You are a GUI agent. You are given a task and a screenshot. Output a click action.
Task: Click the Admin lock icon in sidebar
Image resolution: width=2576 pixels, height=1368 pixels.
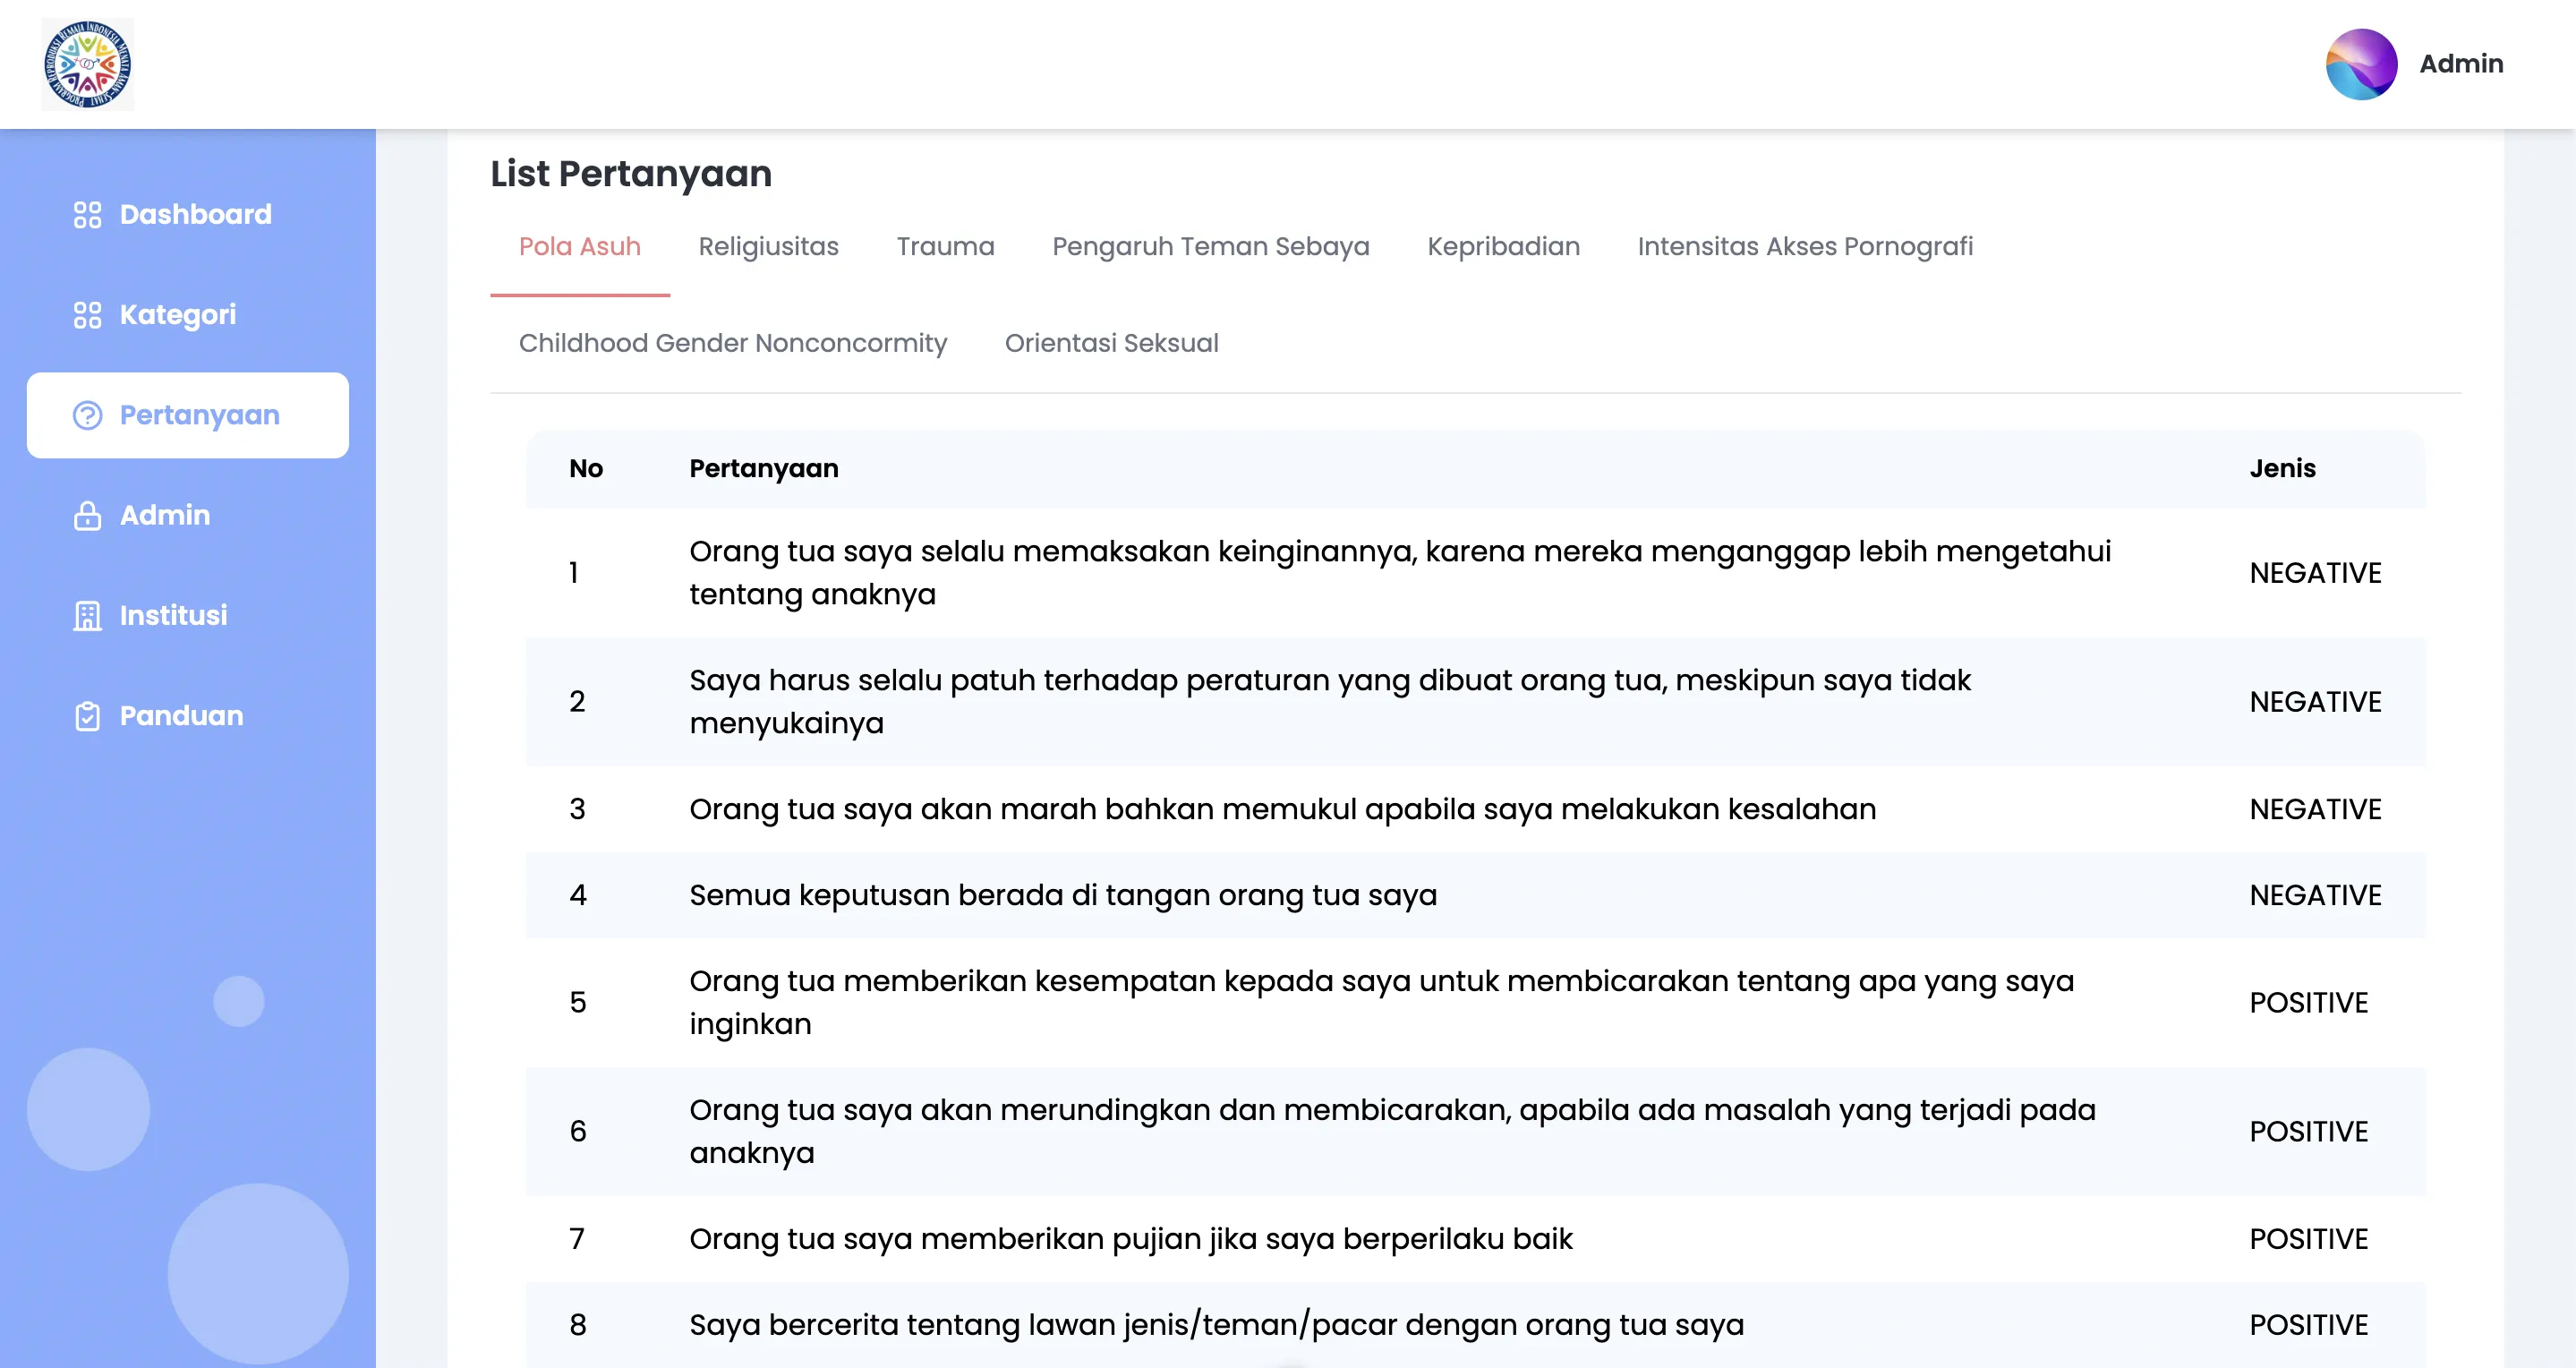coord(87,515)
